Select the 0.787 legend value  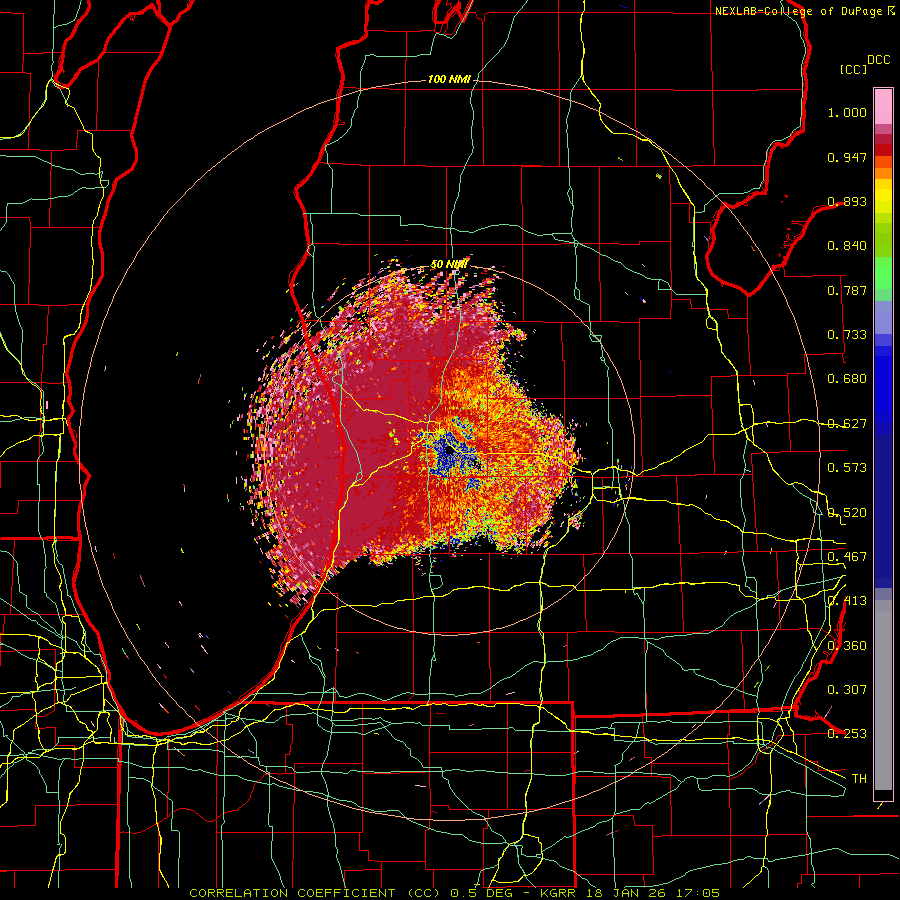click(x=847, y=290)
